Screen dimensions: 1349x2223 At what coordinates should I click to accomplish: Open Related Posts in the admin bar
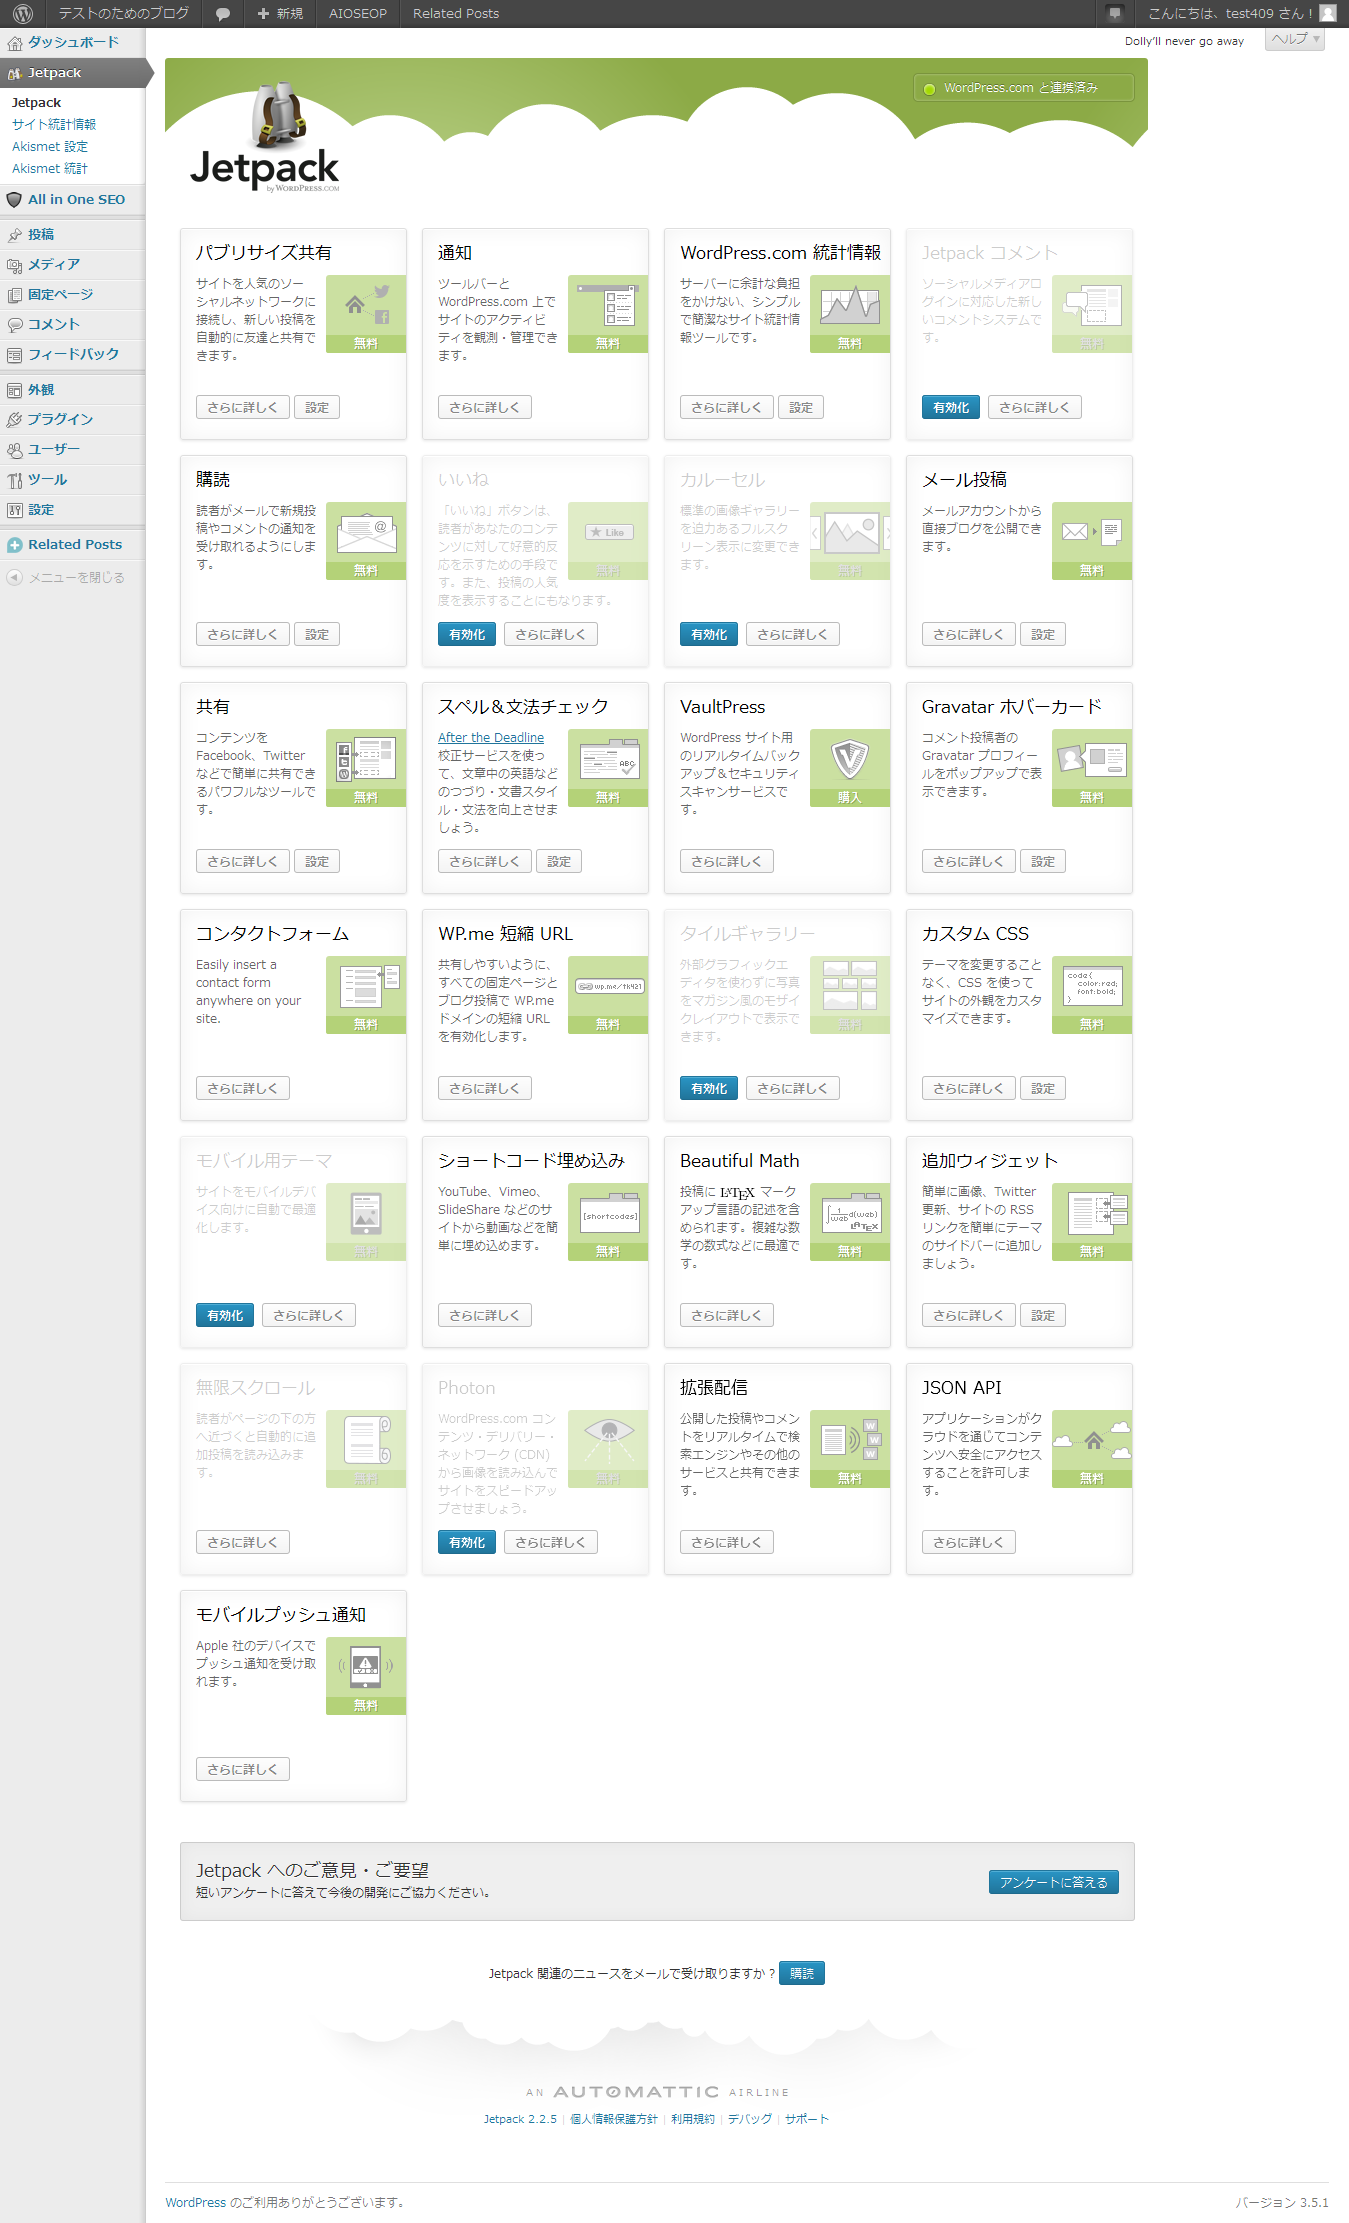pyautogui.click(x=456, y=14)
